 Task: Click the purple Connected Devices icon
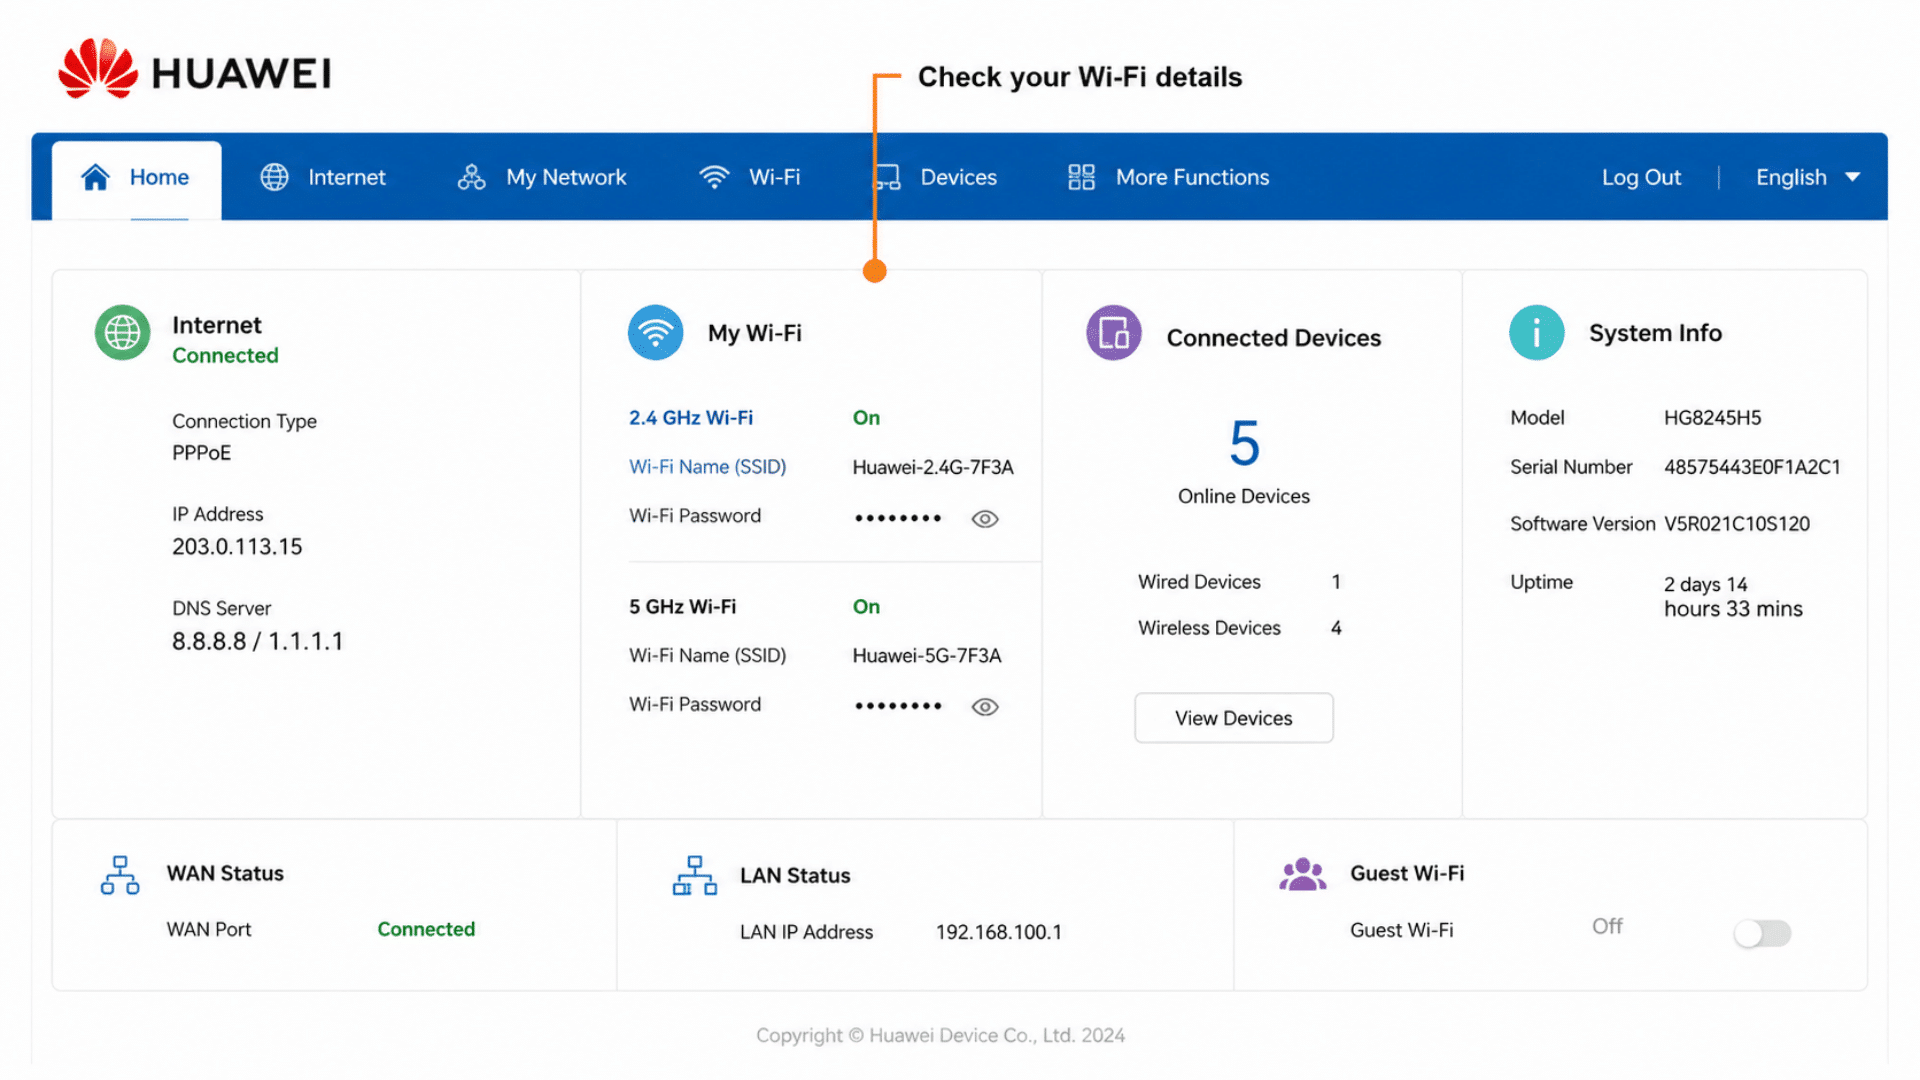point(1114,333)
